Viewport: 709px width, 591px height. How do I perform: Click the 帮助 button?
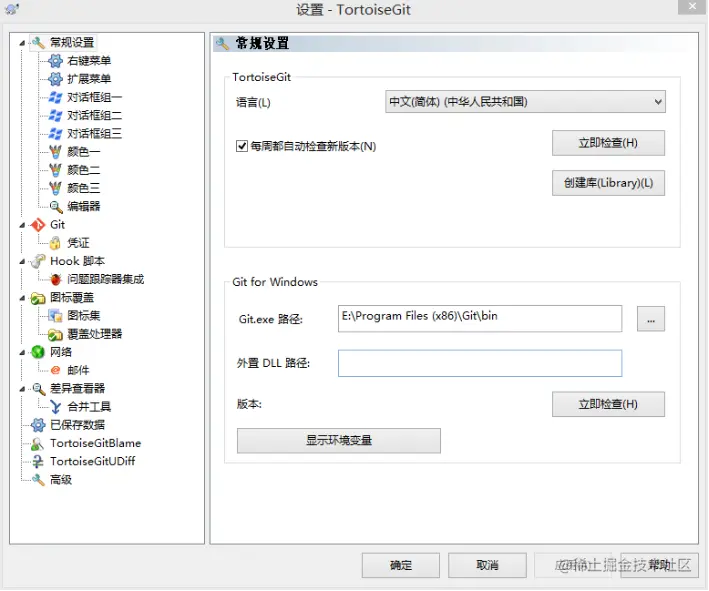coord(659,565)
